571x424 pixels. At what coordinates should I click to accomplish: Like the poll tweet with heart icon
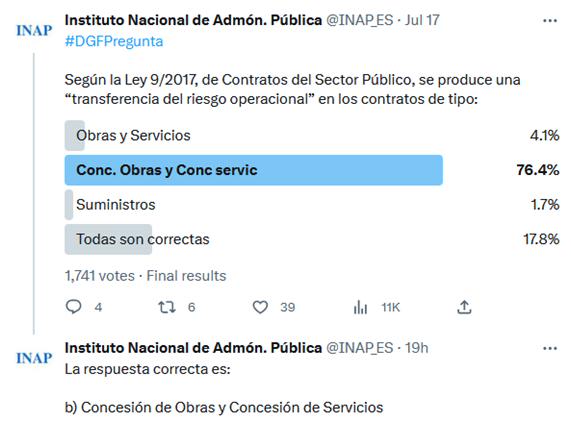point(260,307)
